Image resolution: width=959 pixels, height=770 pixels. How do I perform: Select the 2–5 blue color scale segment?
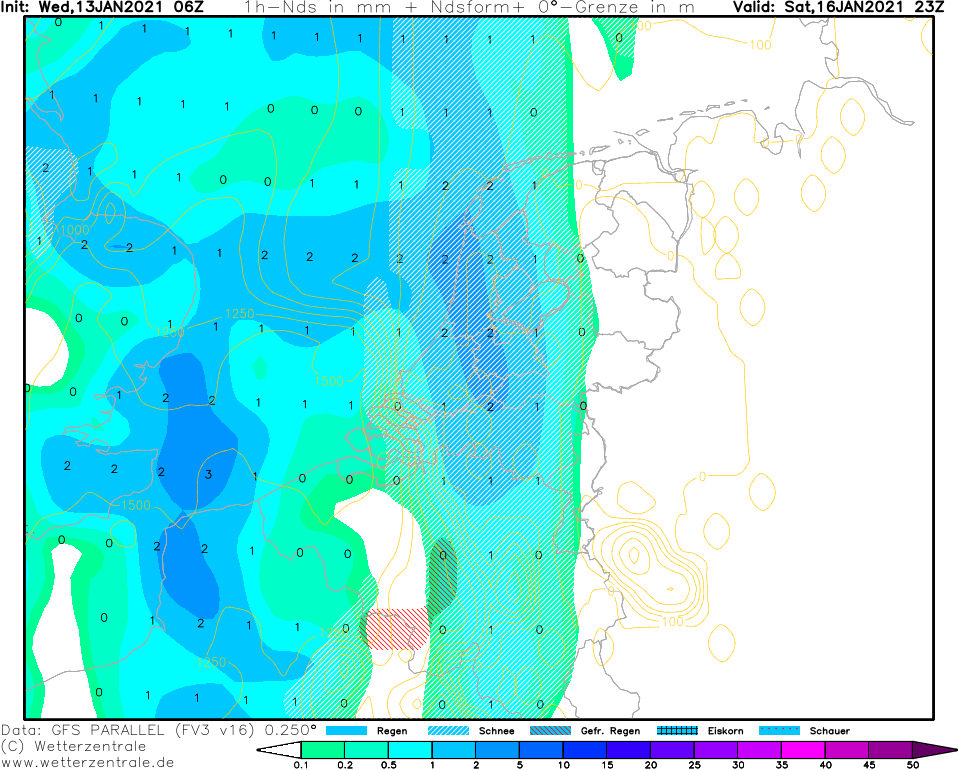[x=498, y=750]
